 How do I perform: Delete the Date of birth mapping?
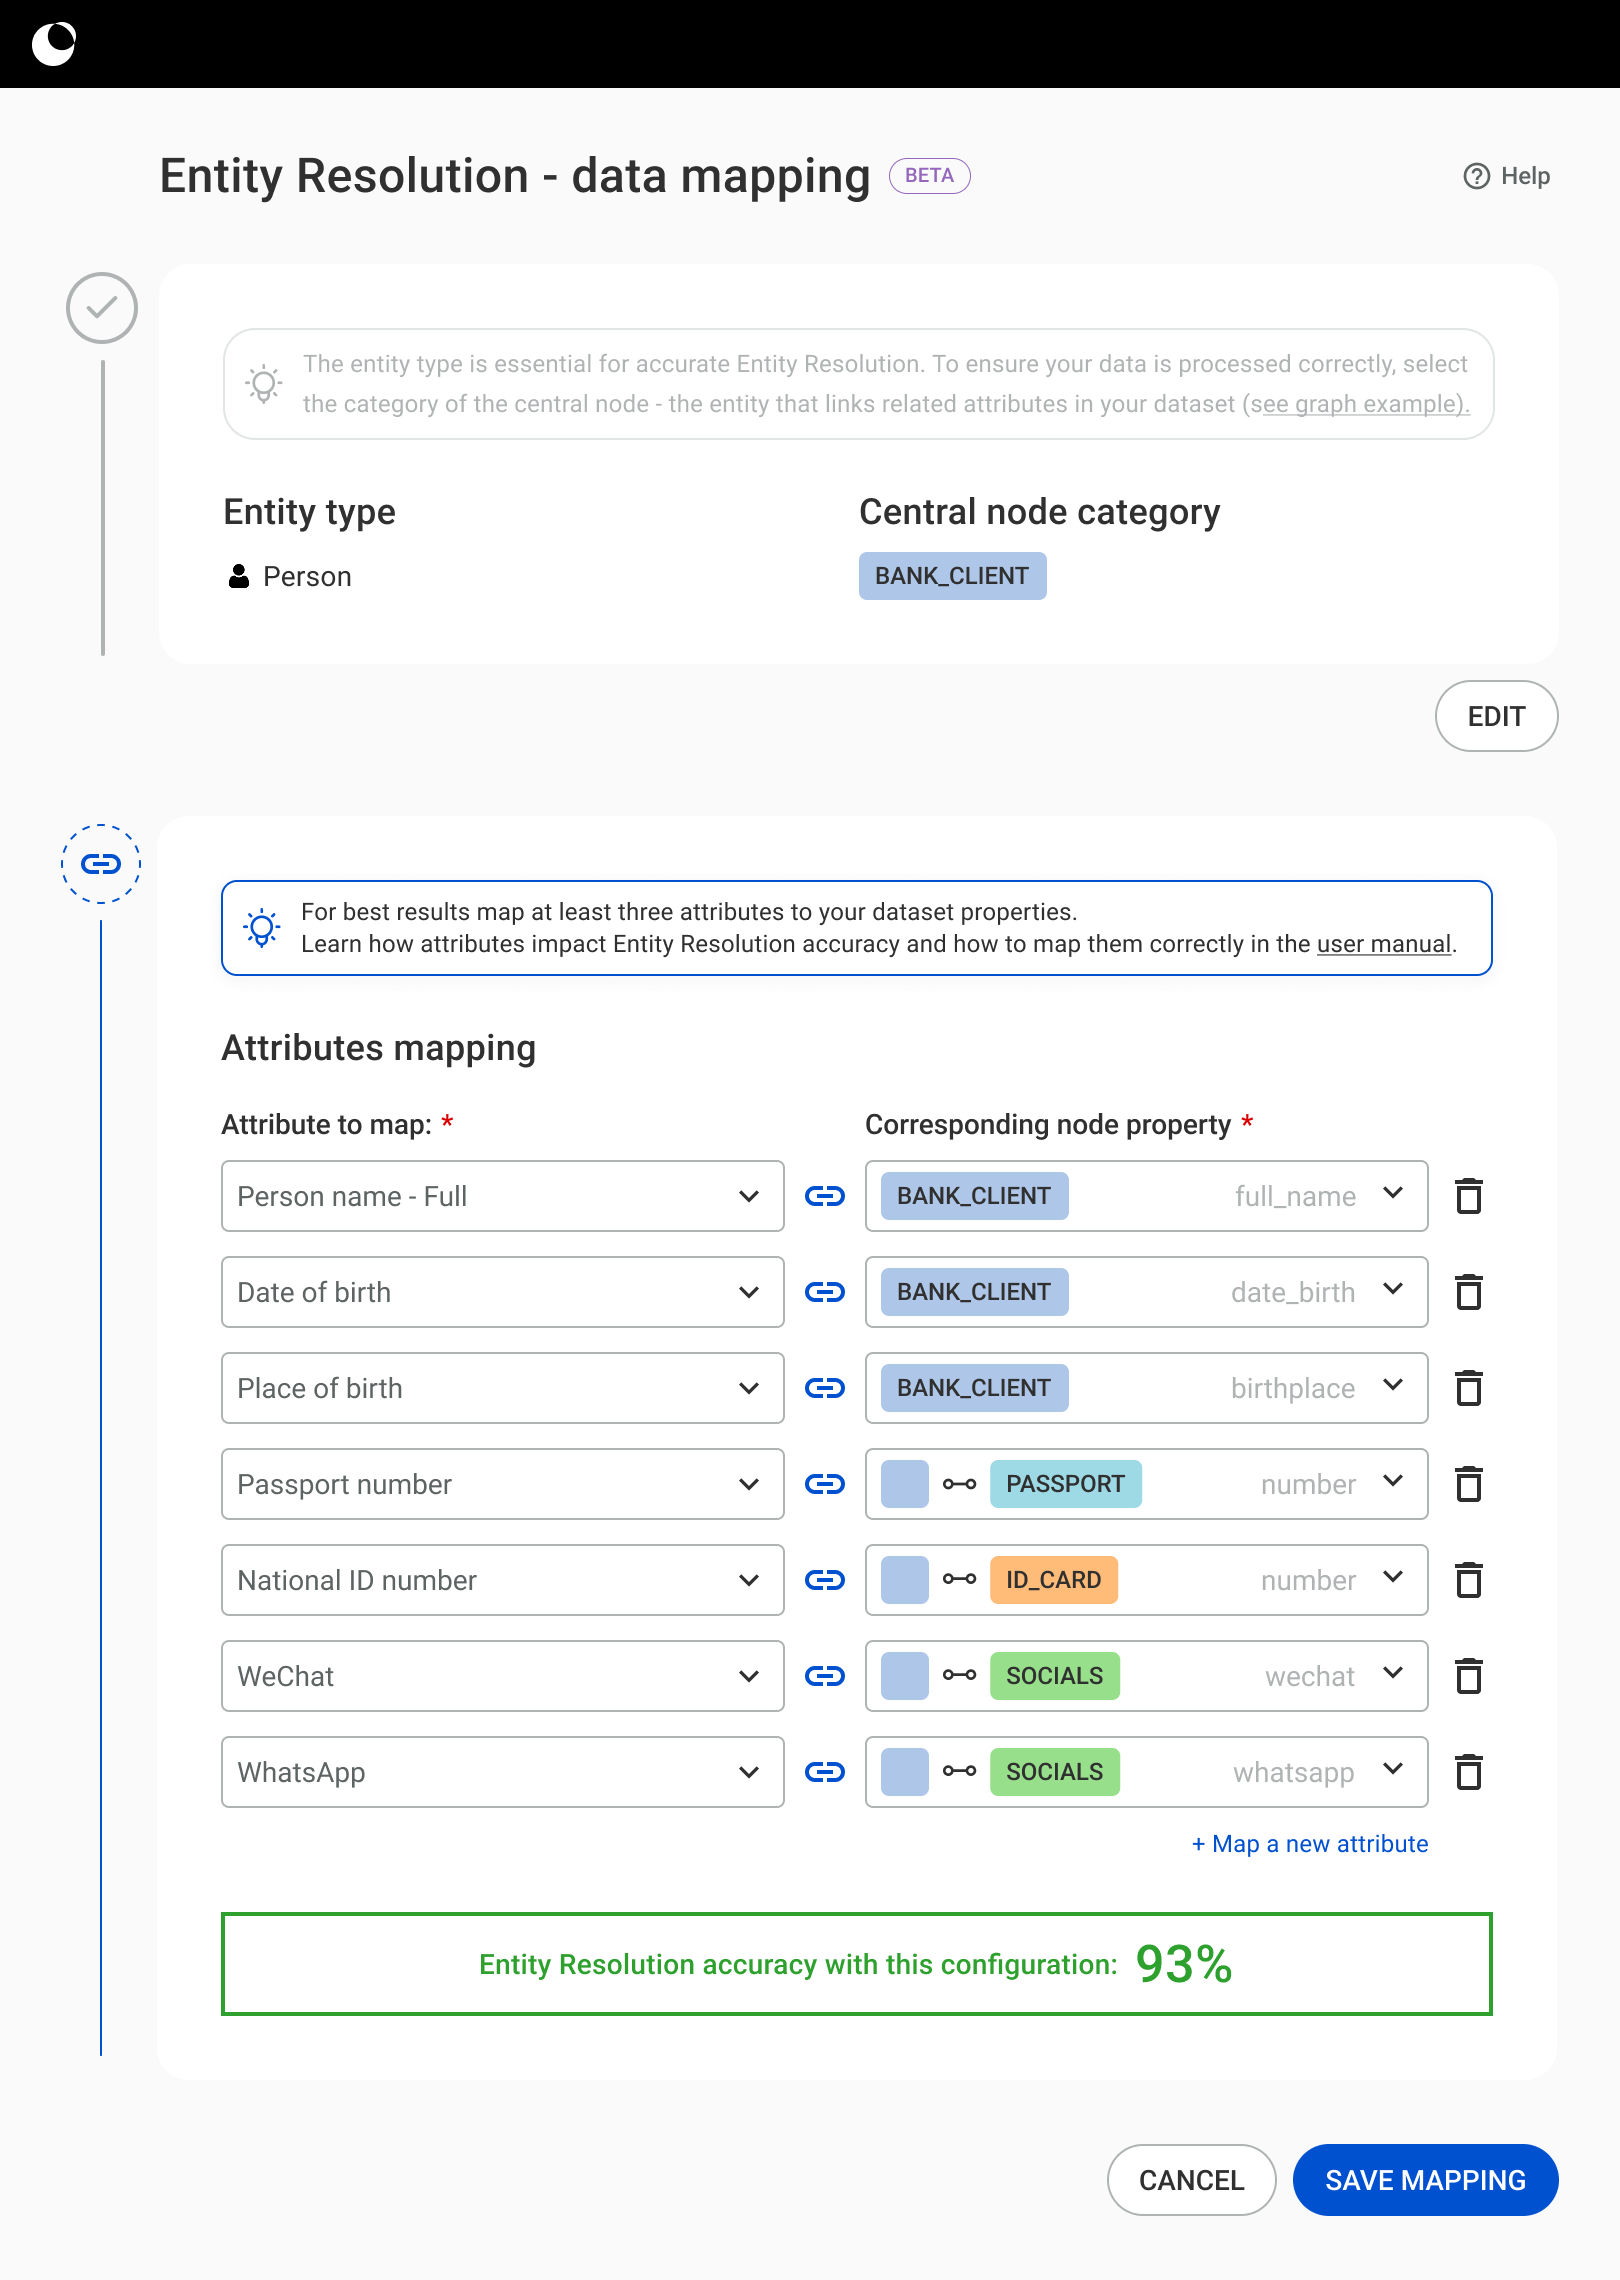1469,1292
